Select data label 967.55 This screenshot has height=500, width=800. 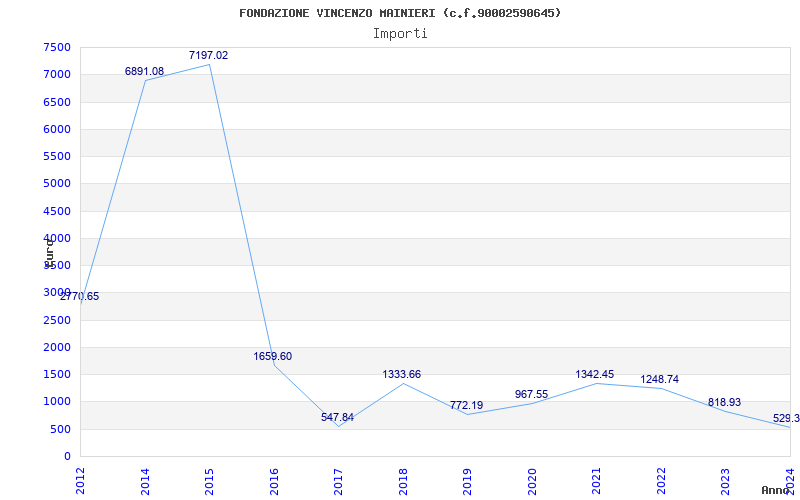pyautogui.click(x=531, y=394)
